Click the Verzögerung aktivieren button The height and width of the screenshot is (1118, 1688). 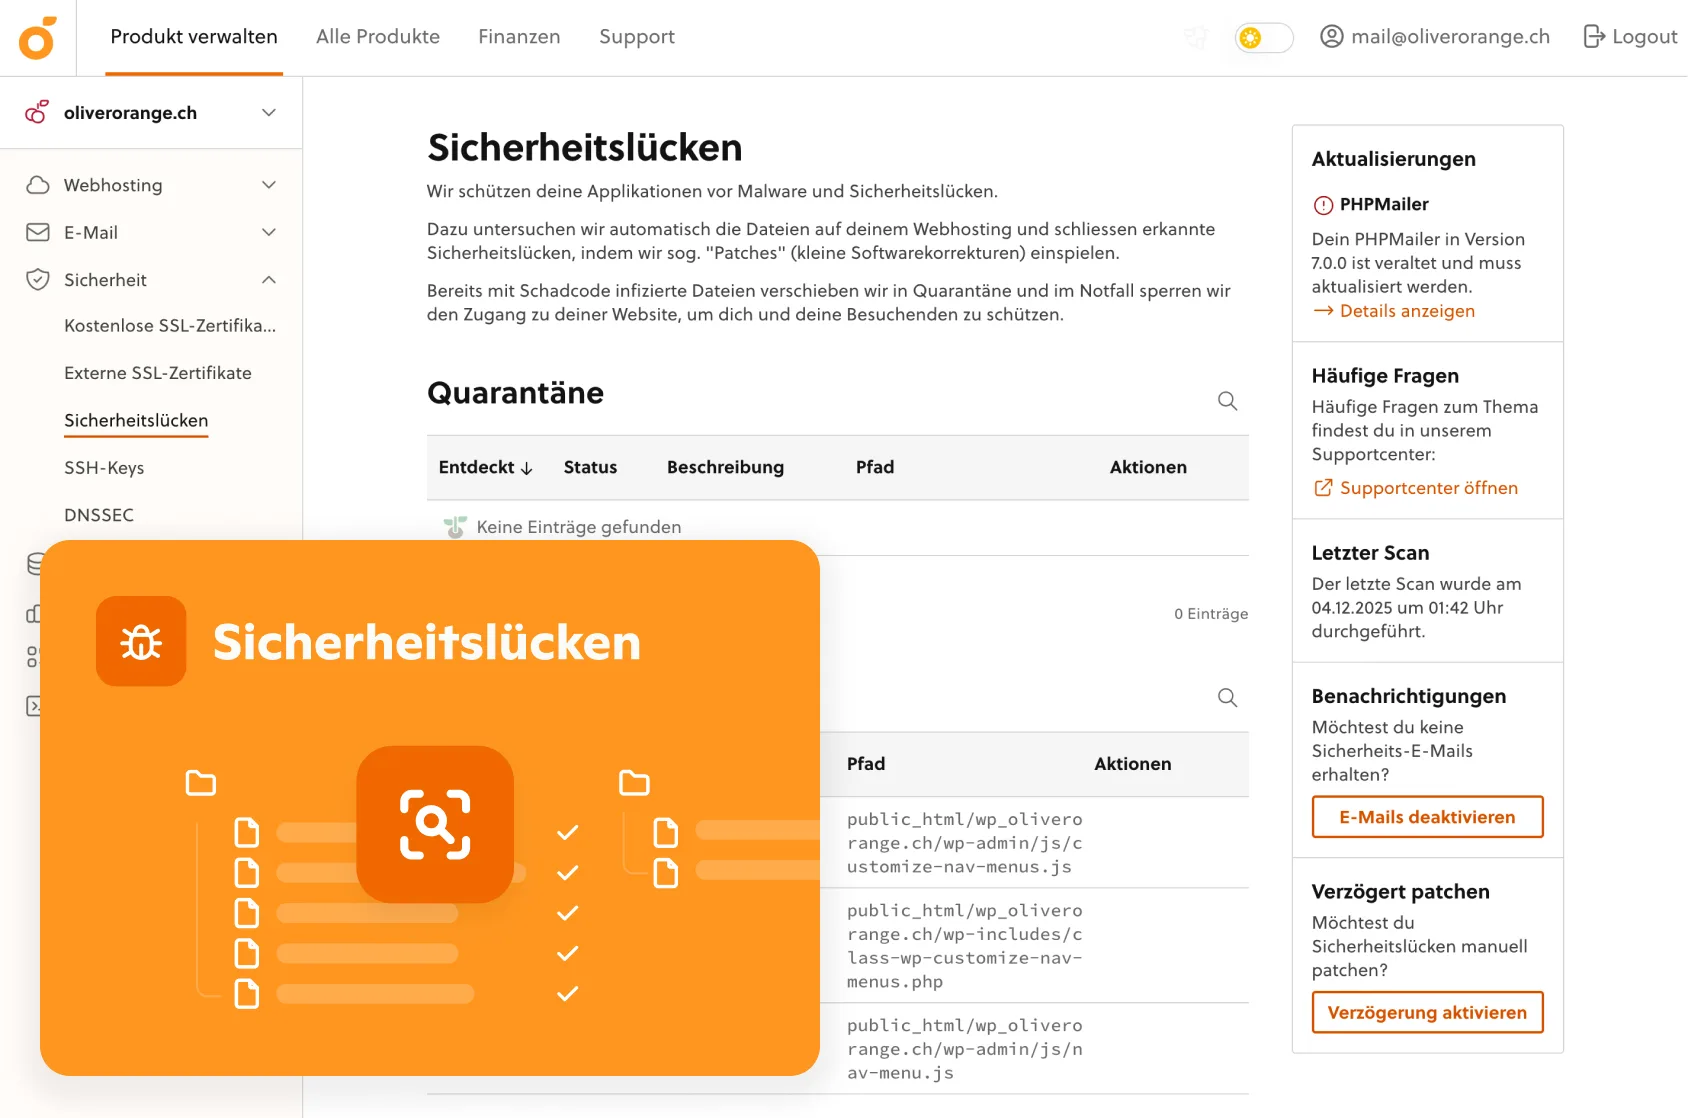pos(1427,1012)
